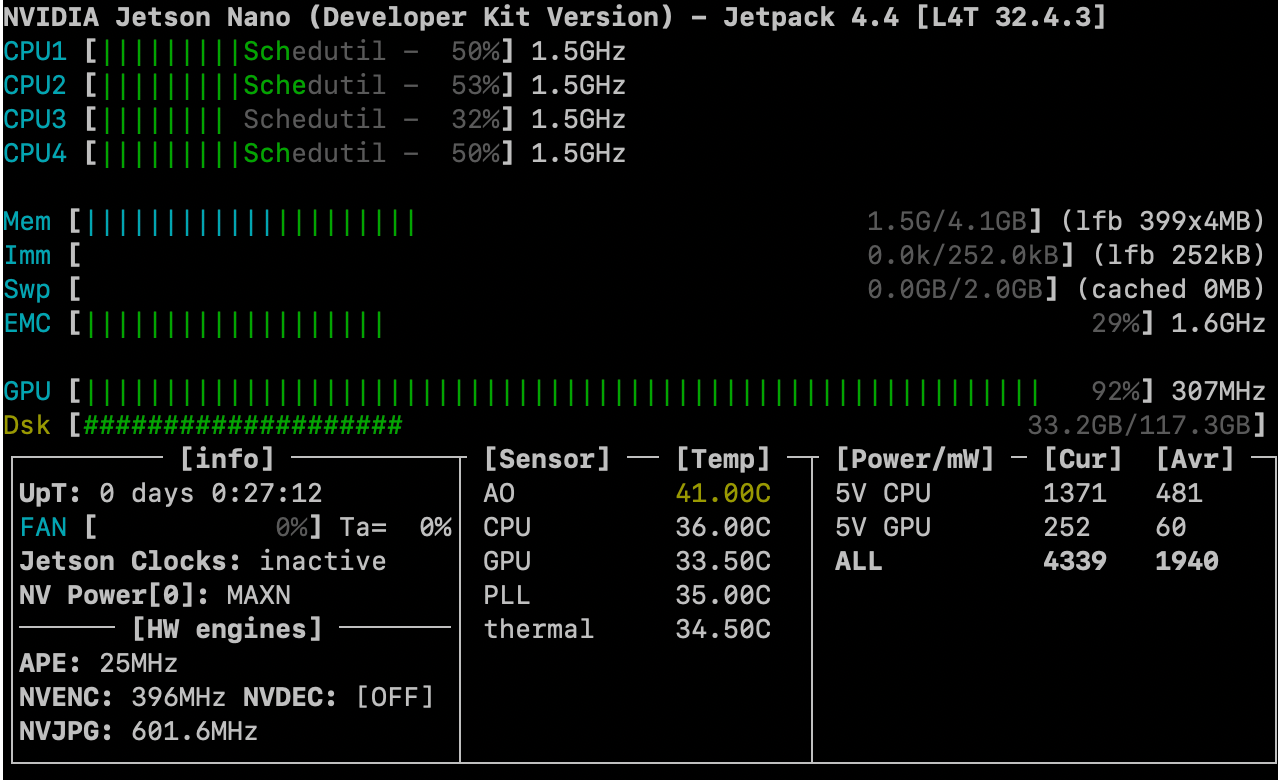
Task: Click the 5V CPU current value 1371
Action: (1075, 493)
